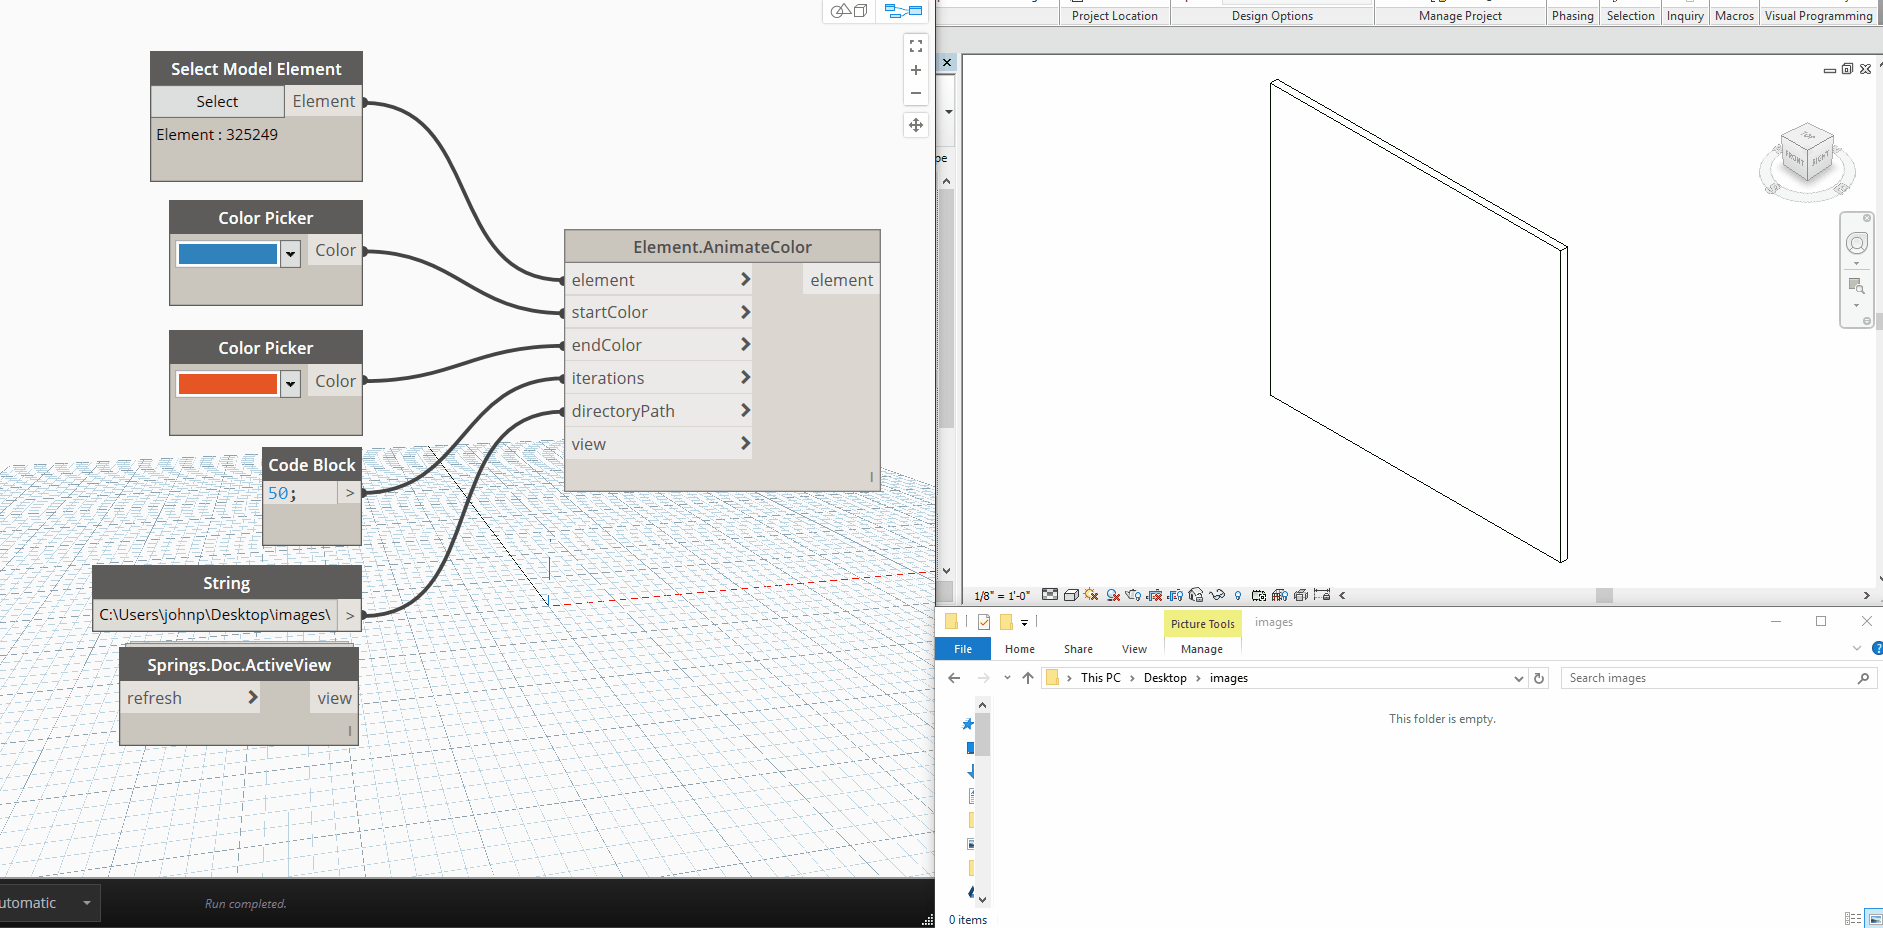The width and height of the screenshot is (1883, 928).
Task: Expand the Explorer address bar dropdown
Action: tap(1518, 679)
